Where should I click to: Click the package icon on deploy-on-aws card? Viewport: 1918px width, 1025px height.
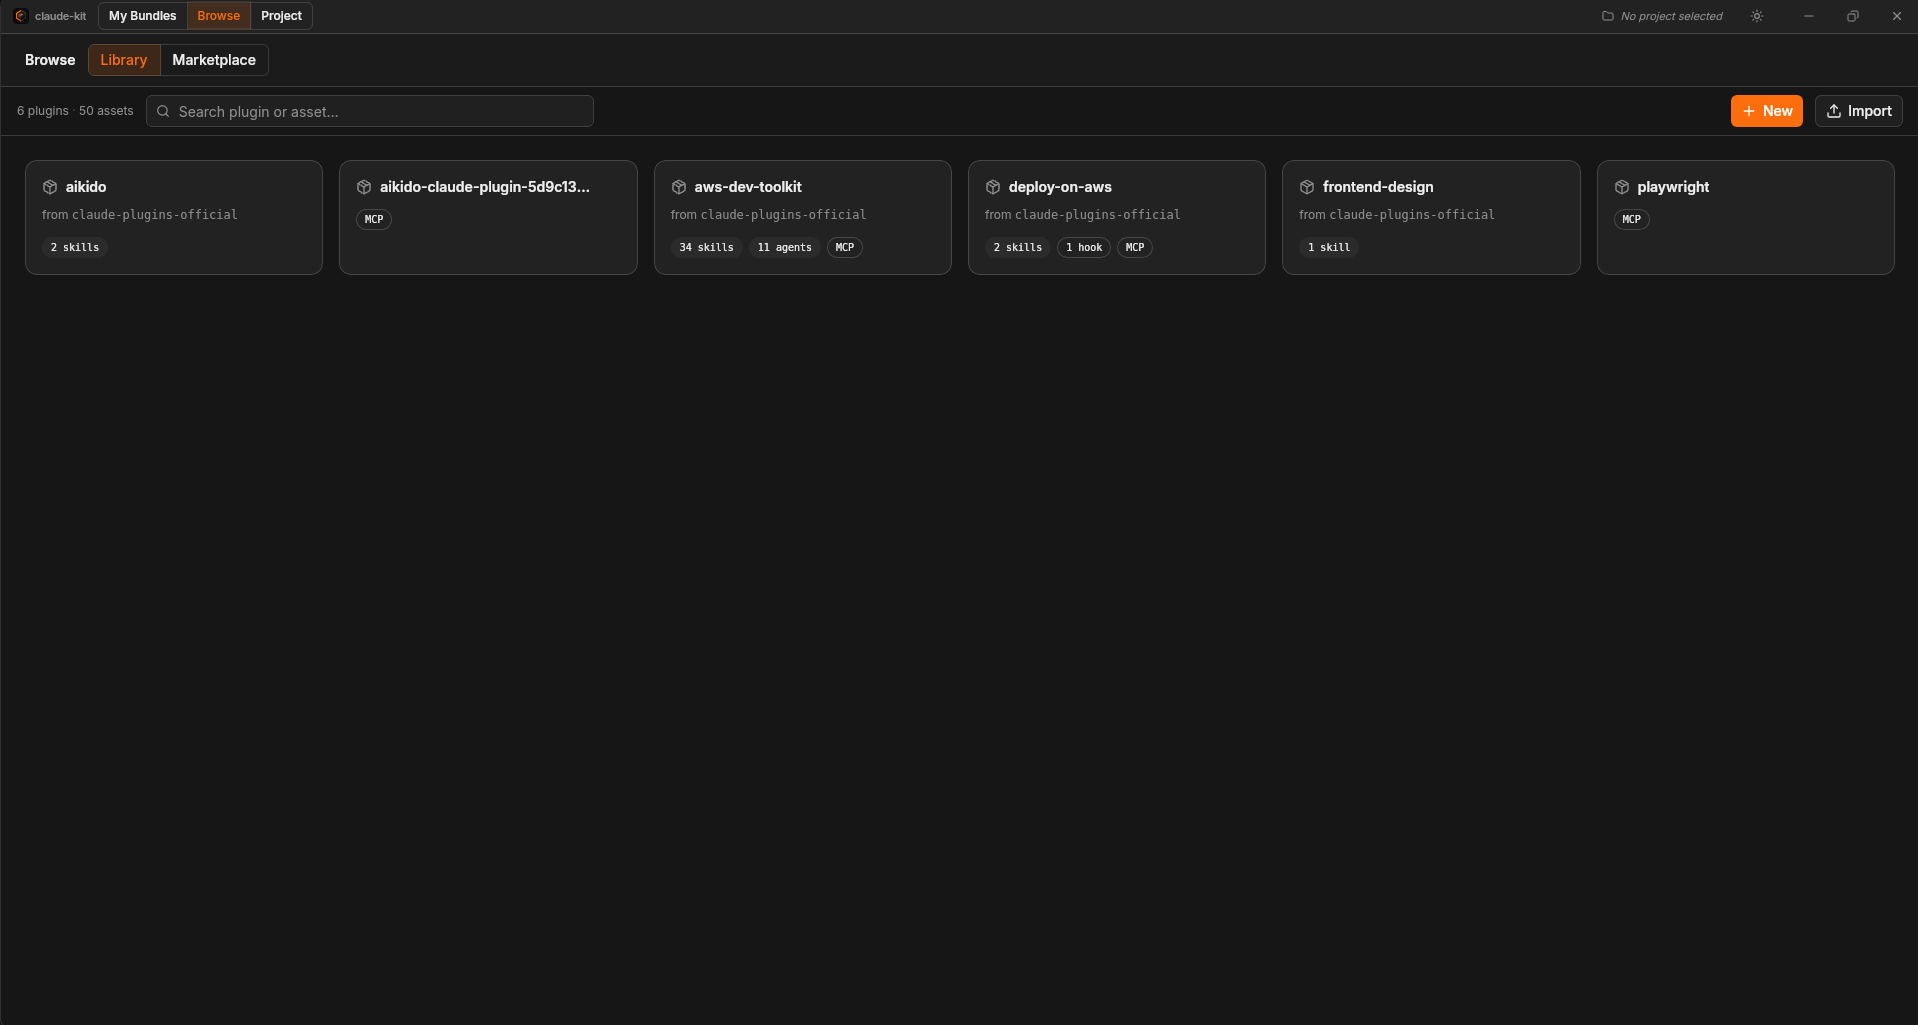click(x=993, y=187)
